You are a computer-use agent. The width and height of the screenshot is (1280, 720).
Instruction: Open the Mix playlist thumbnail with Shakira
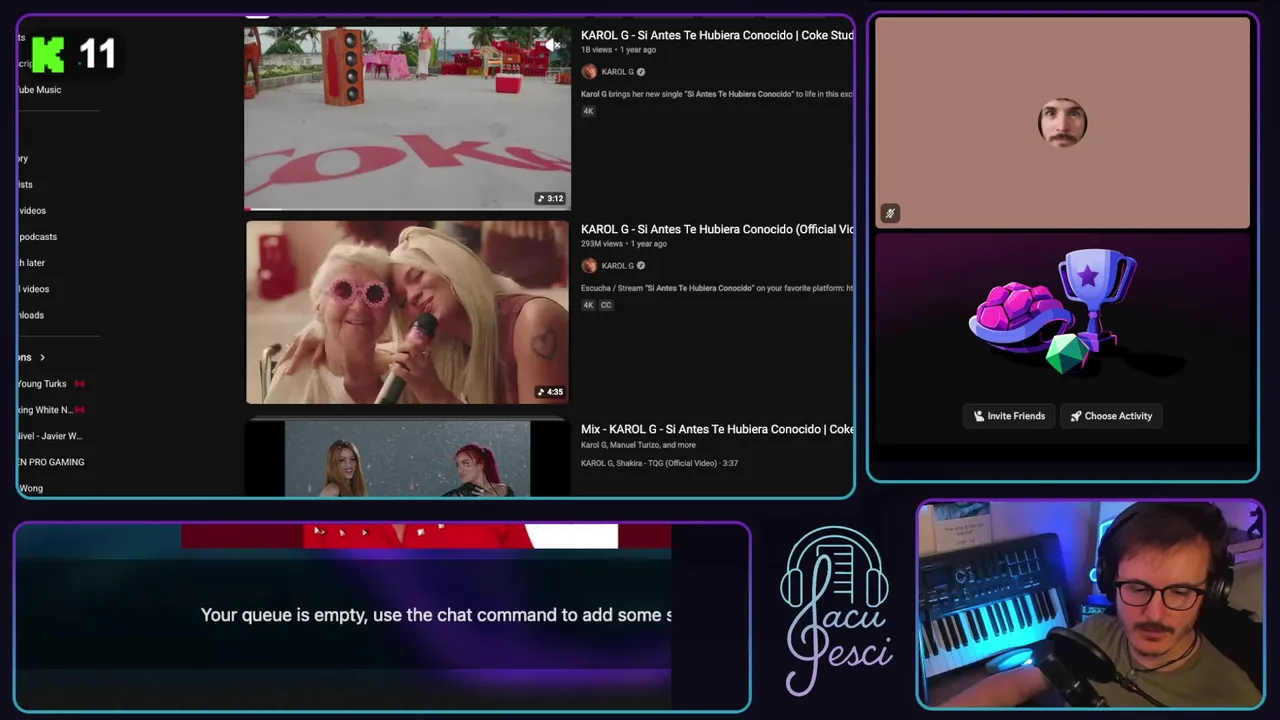[x=408, y=458]
